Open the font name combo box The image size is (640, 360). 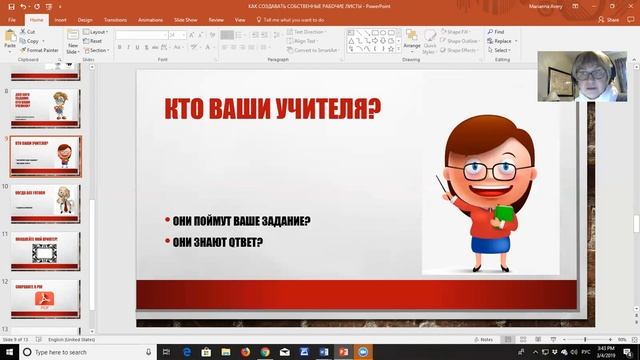tap(141, 36)
